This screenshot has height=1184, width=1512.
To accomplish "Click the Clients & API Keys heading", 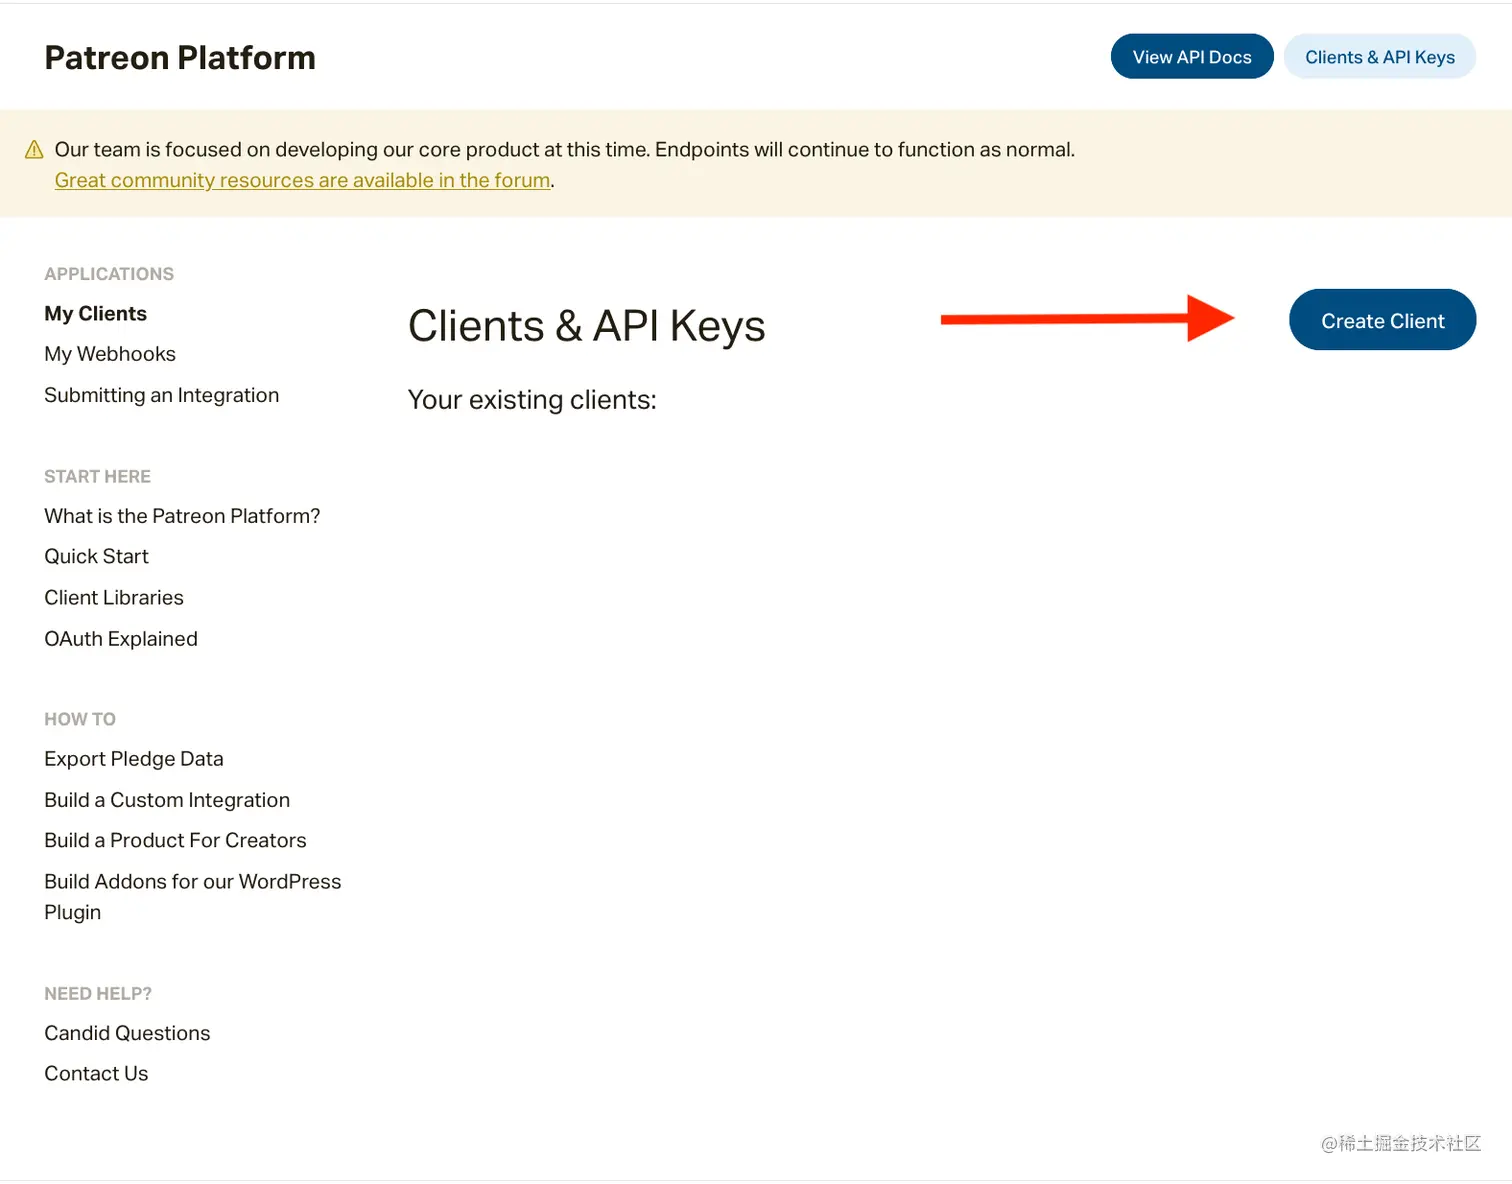I will pyautogui.click(x=586, y=327).
